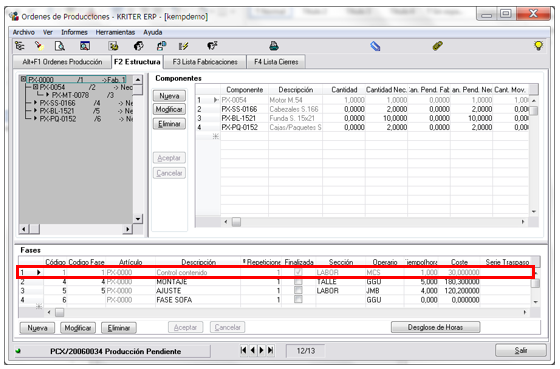The height and width of the screenshot is (369, 560).
Task: Open the Archivo menu
Action: 24,32
